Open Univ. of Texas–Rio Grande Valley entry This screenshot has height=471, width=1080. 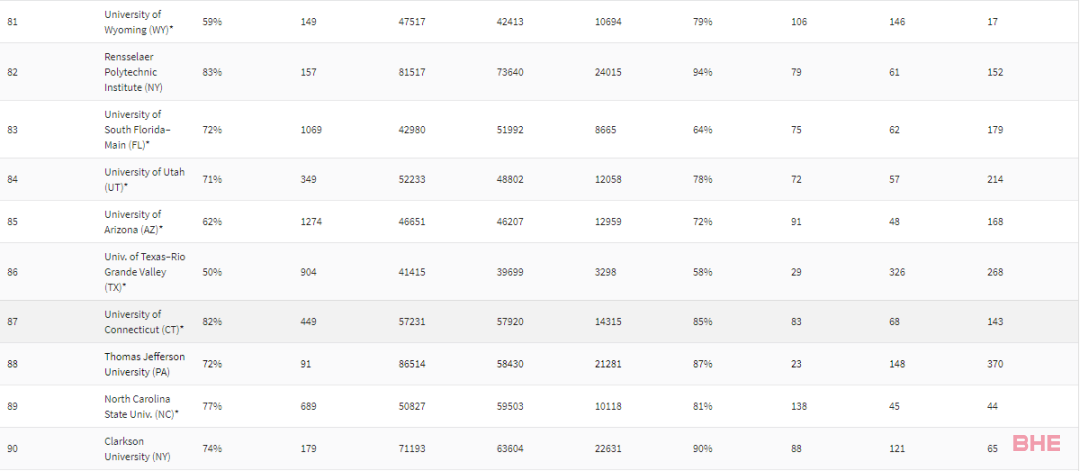(x=145, y=271)
